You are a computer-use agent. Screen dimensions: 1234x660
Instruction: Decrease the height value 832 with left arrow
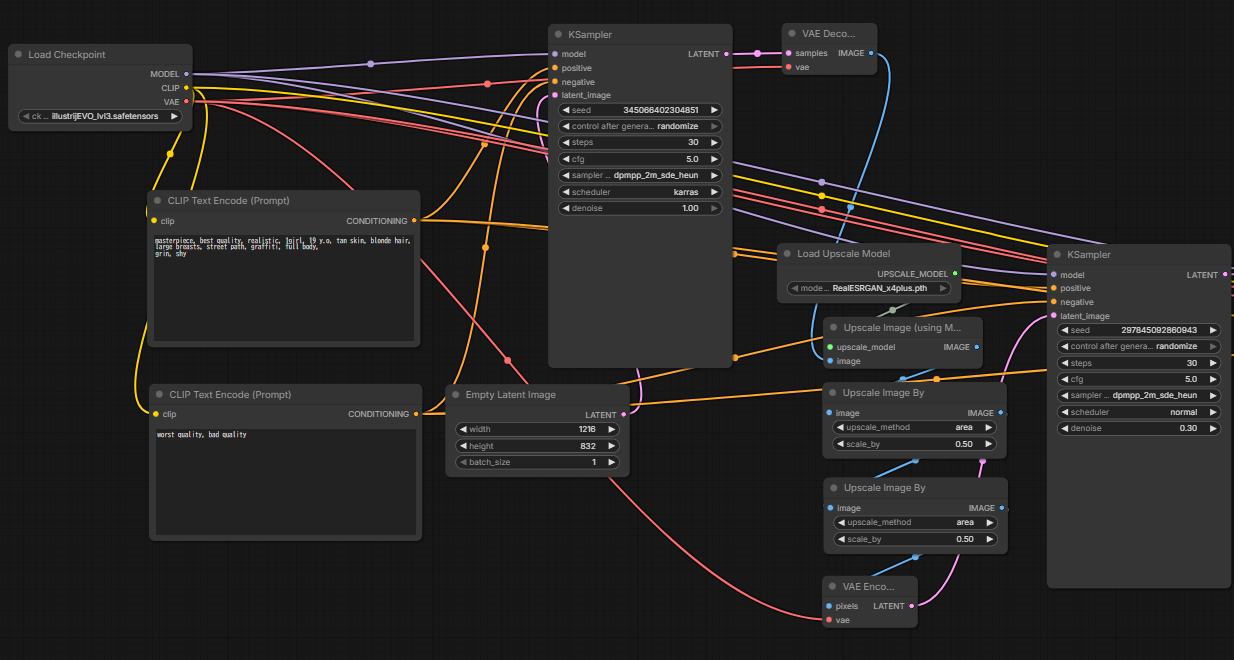(463, 446)
